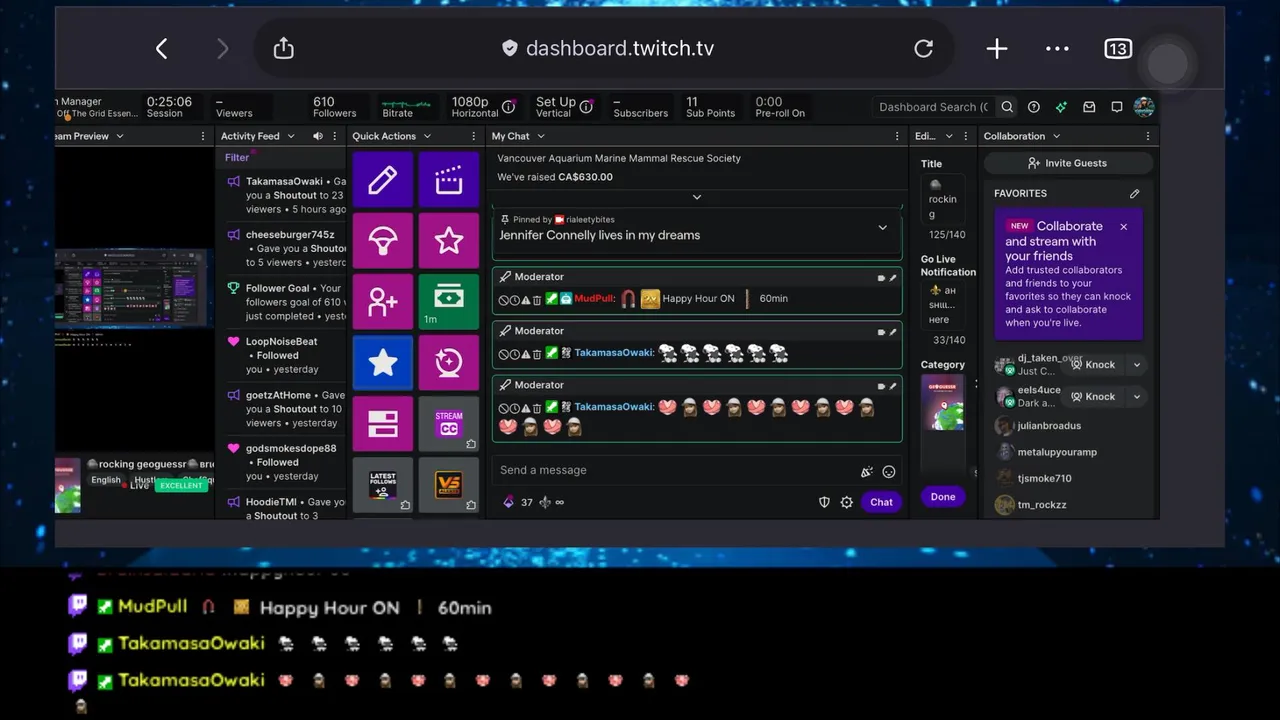The width and height of the screenshot is (1280, 720).
Task: Open the browser tab switcher showing 13
Action: (x=1117, y=48)
